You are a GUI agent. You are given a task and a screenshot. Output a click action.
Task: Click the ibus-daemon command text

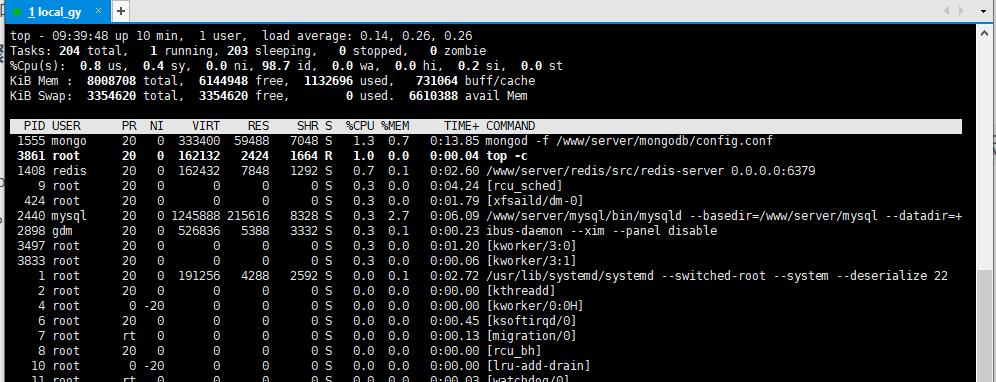[x=602, y=231]
